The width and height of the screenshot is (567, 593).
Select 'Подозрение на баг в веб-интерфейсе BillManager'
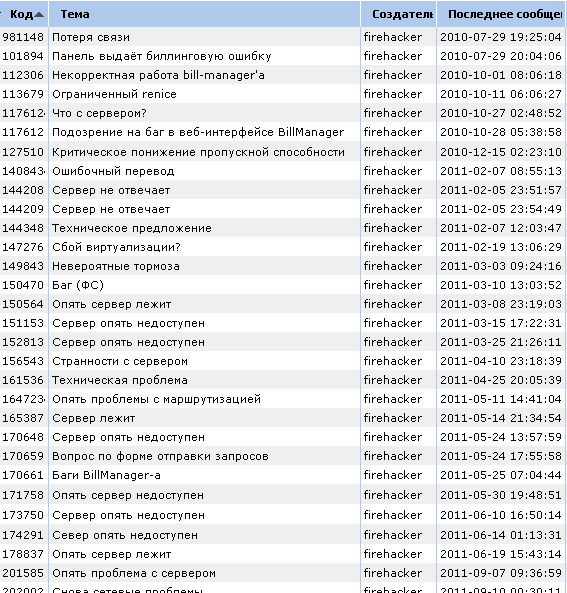pos(283,132)
